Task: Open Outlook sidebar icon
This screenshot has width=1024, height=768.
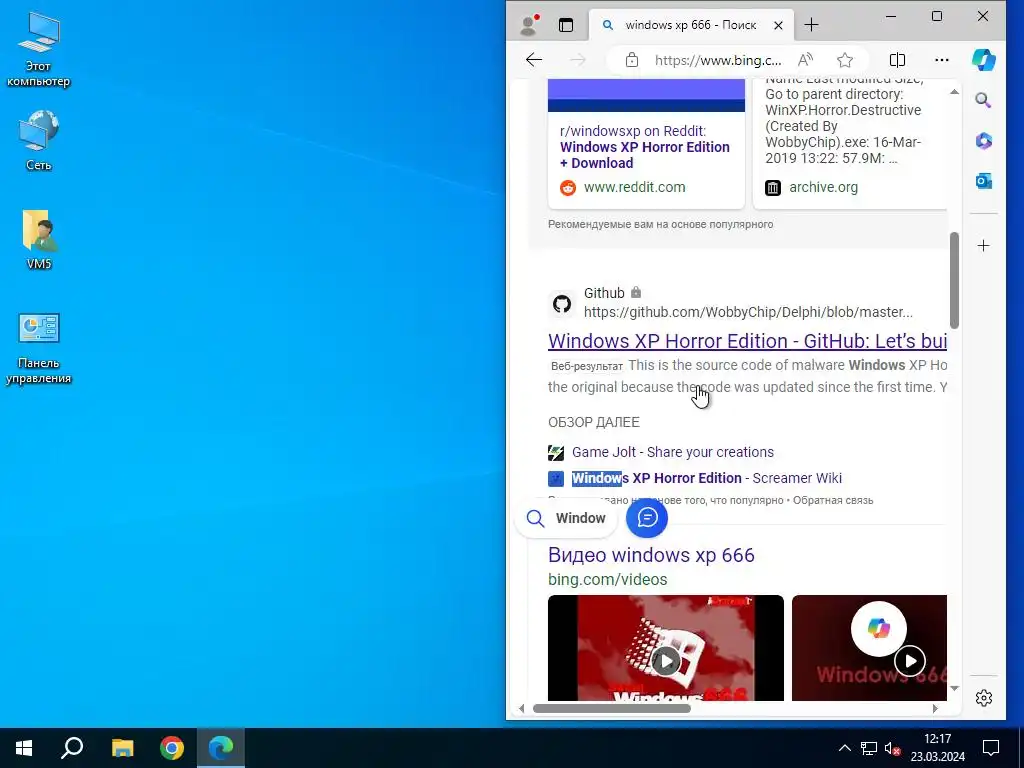Action: 984,181
